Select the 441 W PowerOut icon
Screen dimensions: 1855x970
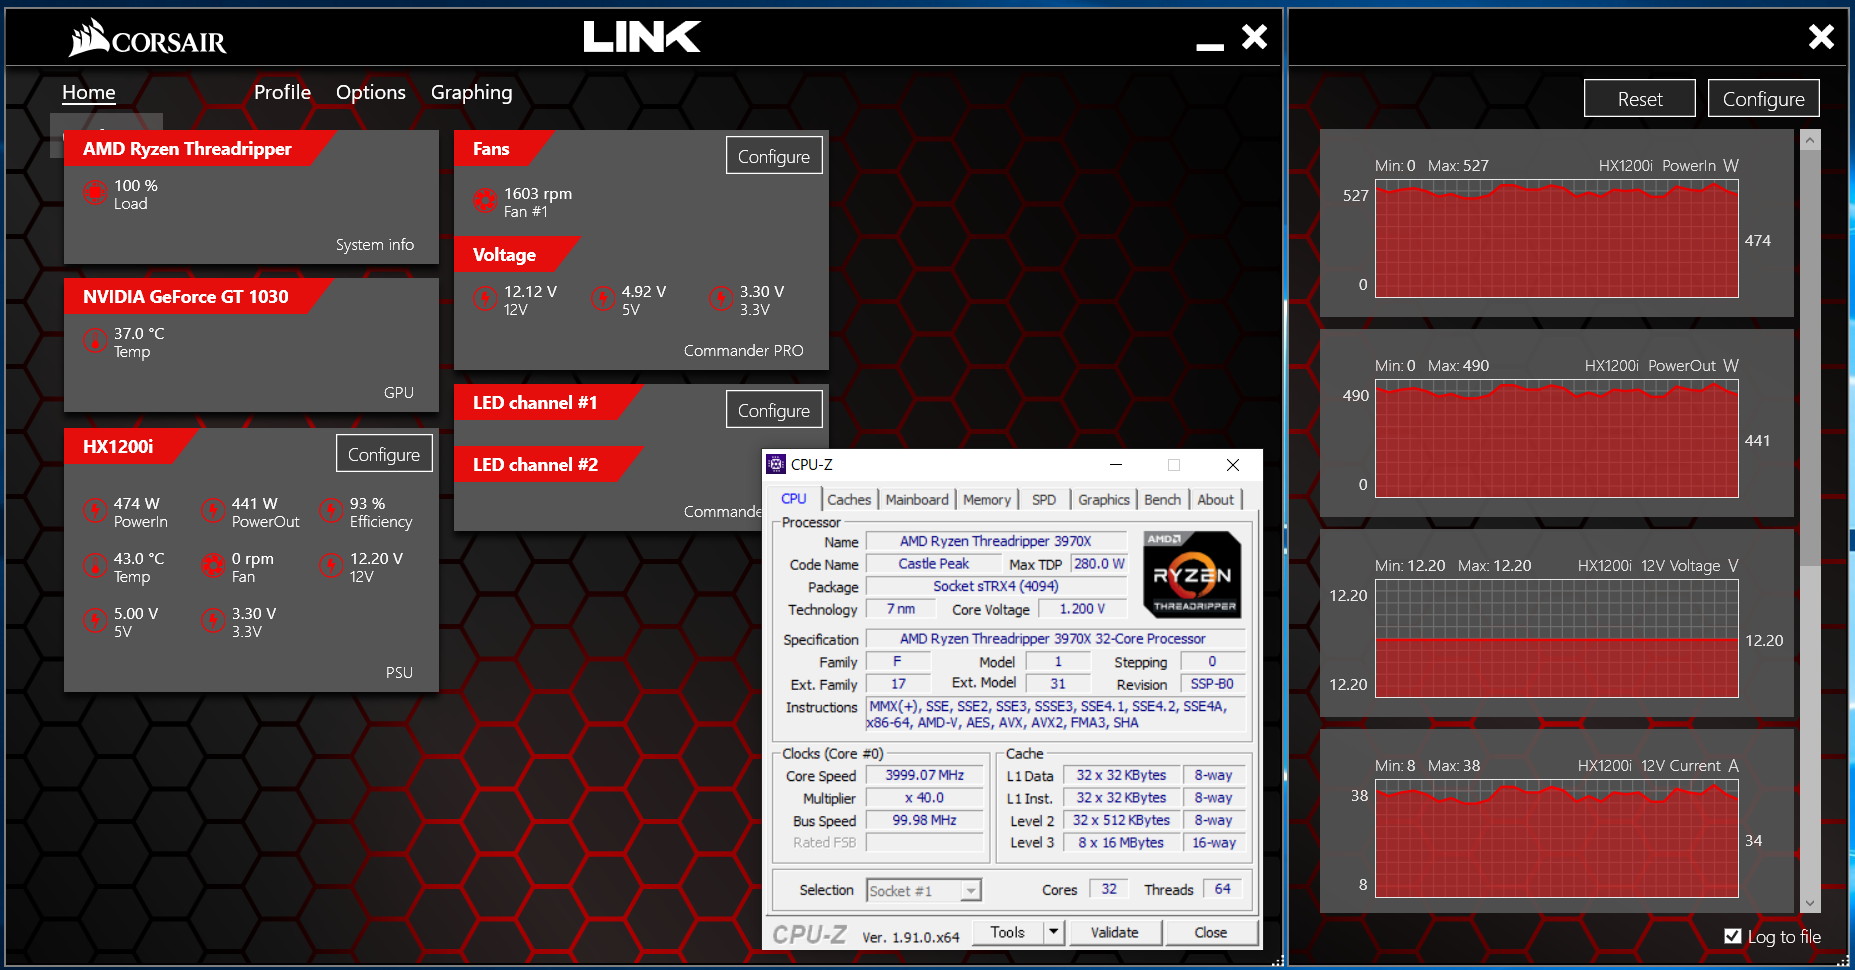(x=213, y=510)
